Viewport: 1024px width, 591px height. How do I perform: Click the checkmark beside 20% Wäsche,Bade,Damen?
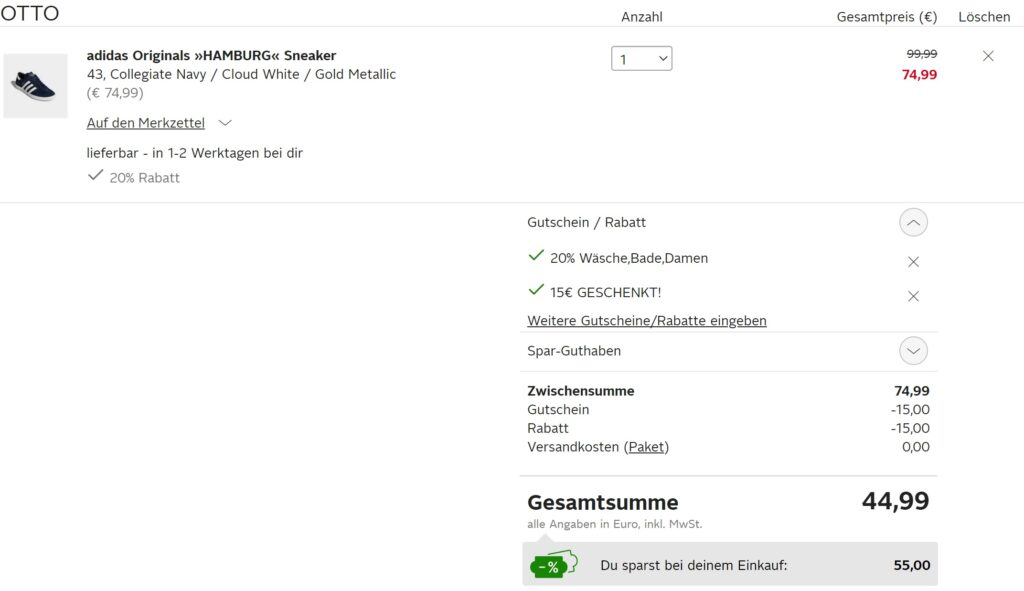tap(536, 255)
